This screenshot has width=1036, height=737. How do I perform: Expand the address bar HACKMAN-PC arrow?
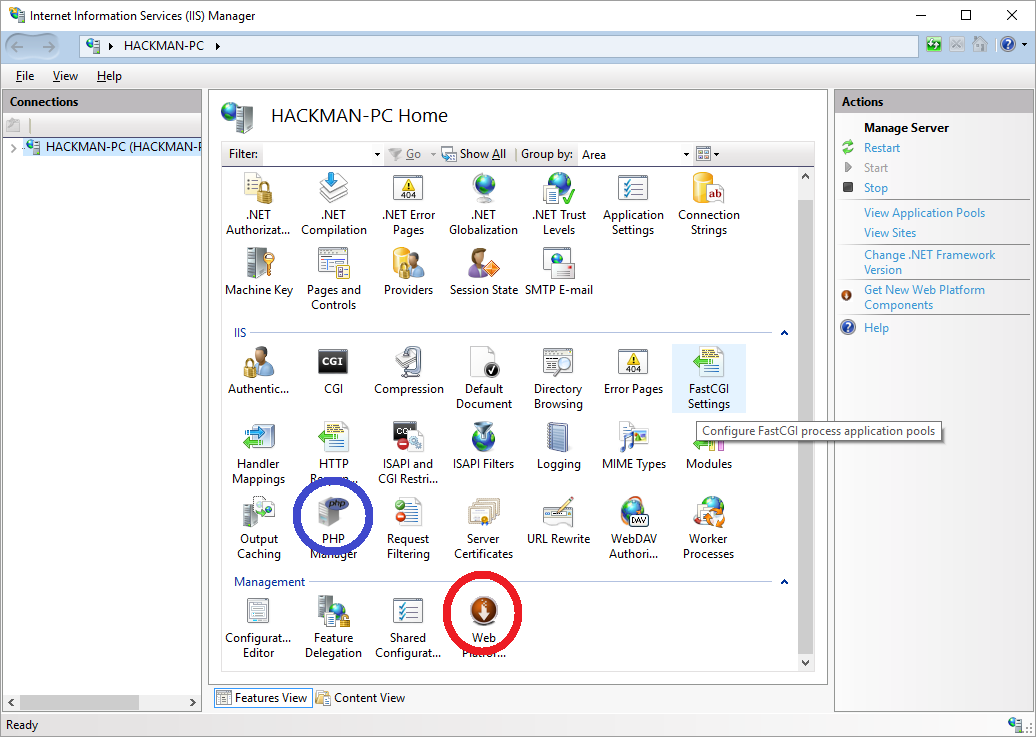pos(217,46)
